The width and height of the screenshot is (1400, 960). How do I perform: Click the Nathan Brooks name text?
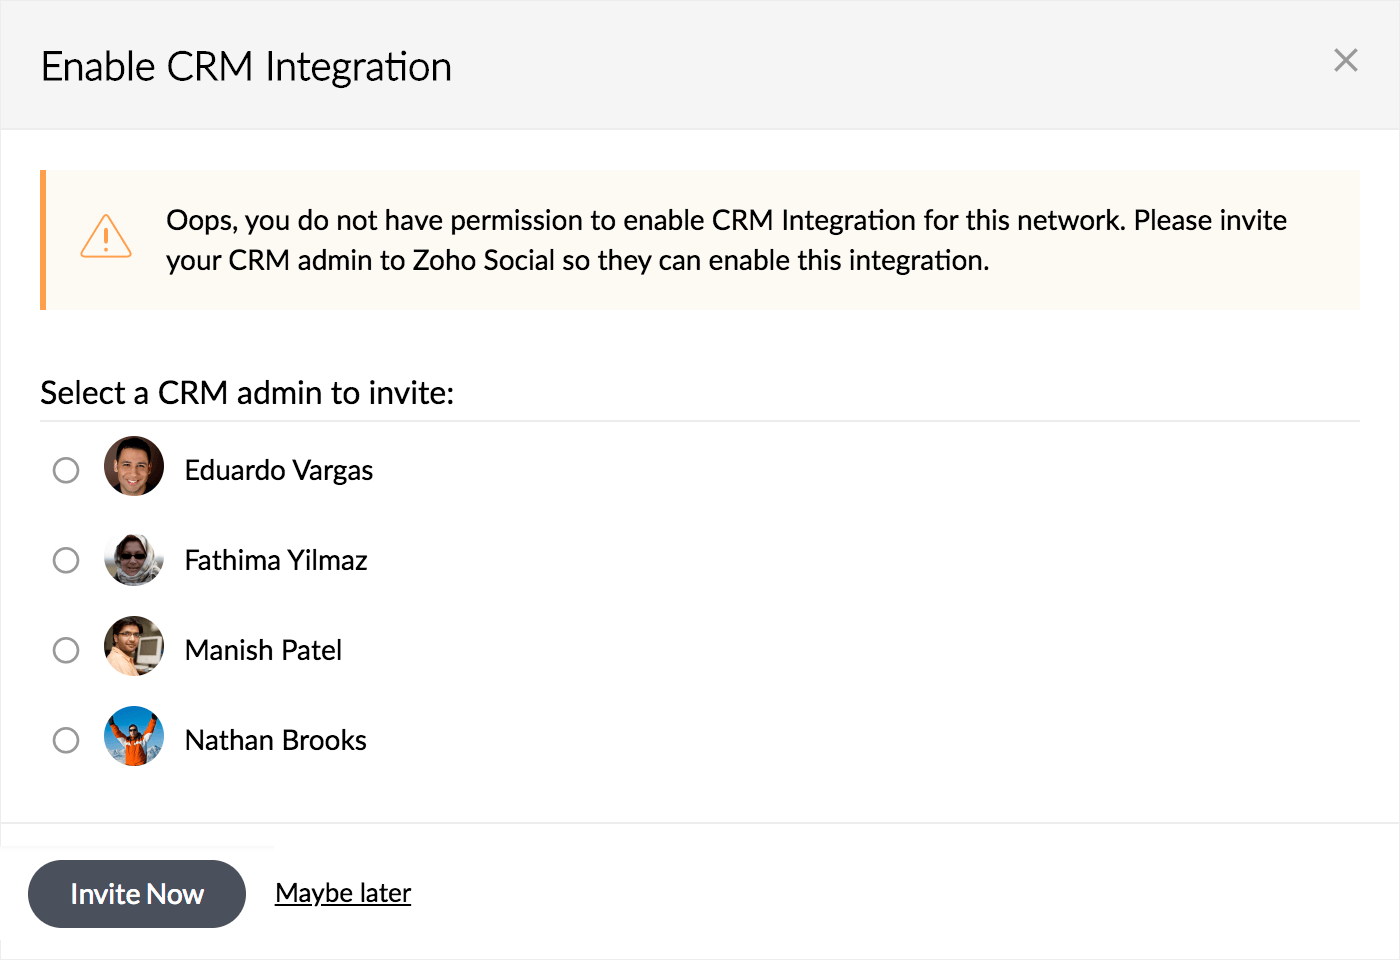point(275,740)
